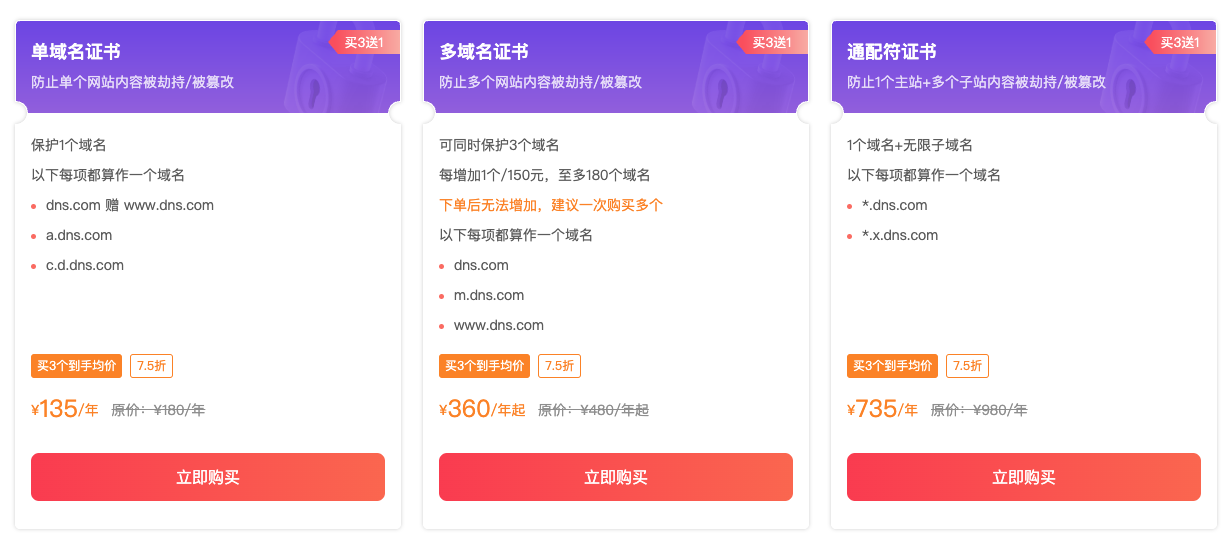Click the 7.5折 badge on 多域名证书 card
Screen dimensions: 1230x544
(x=560, y=366)
